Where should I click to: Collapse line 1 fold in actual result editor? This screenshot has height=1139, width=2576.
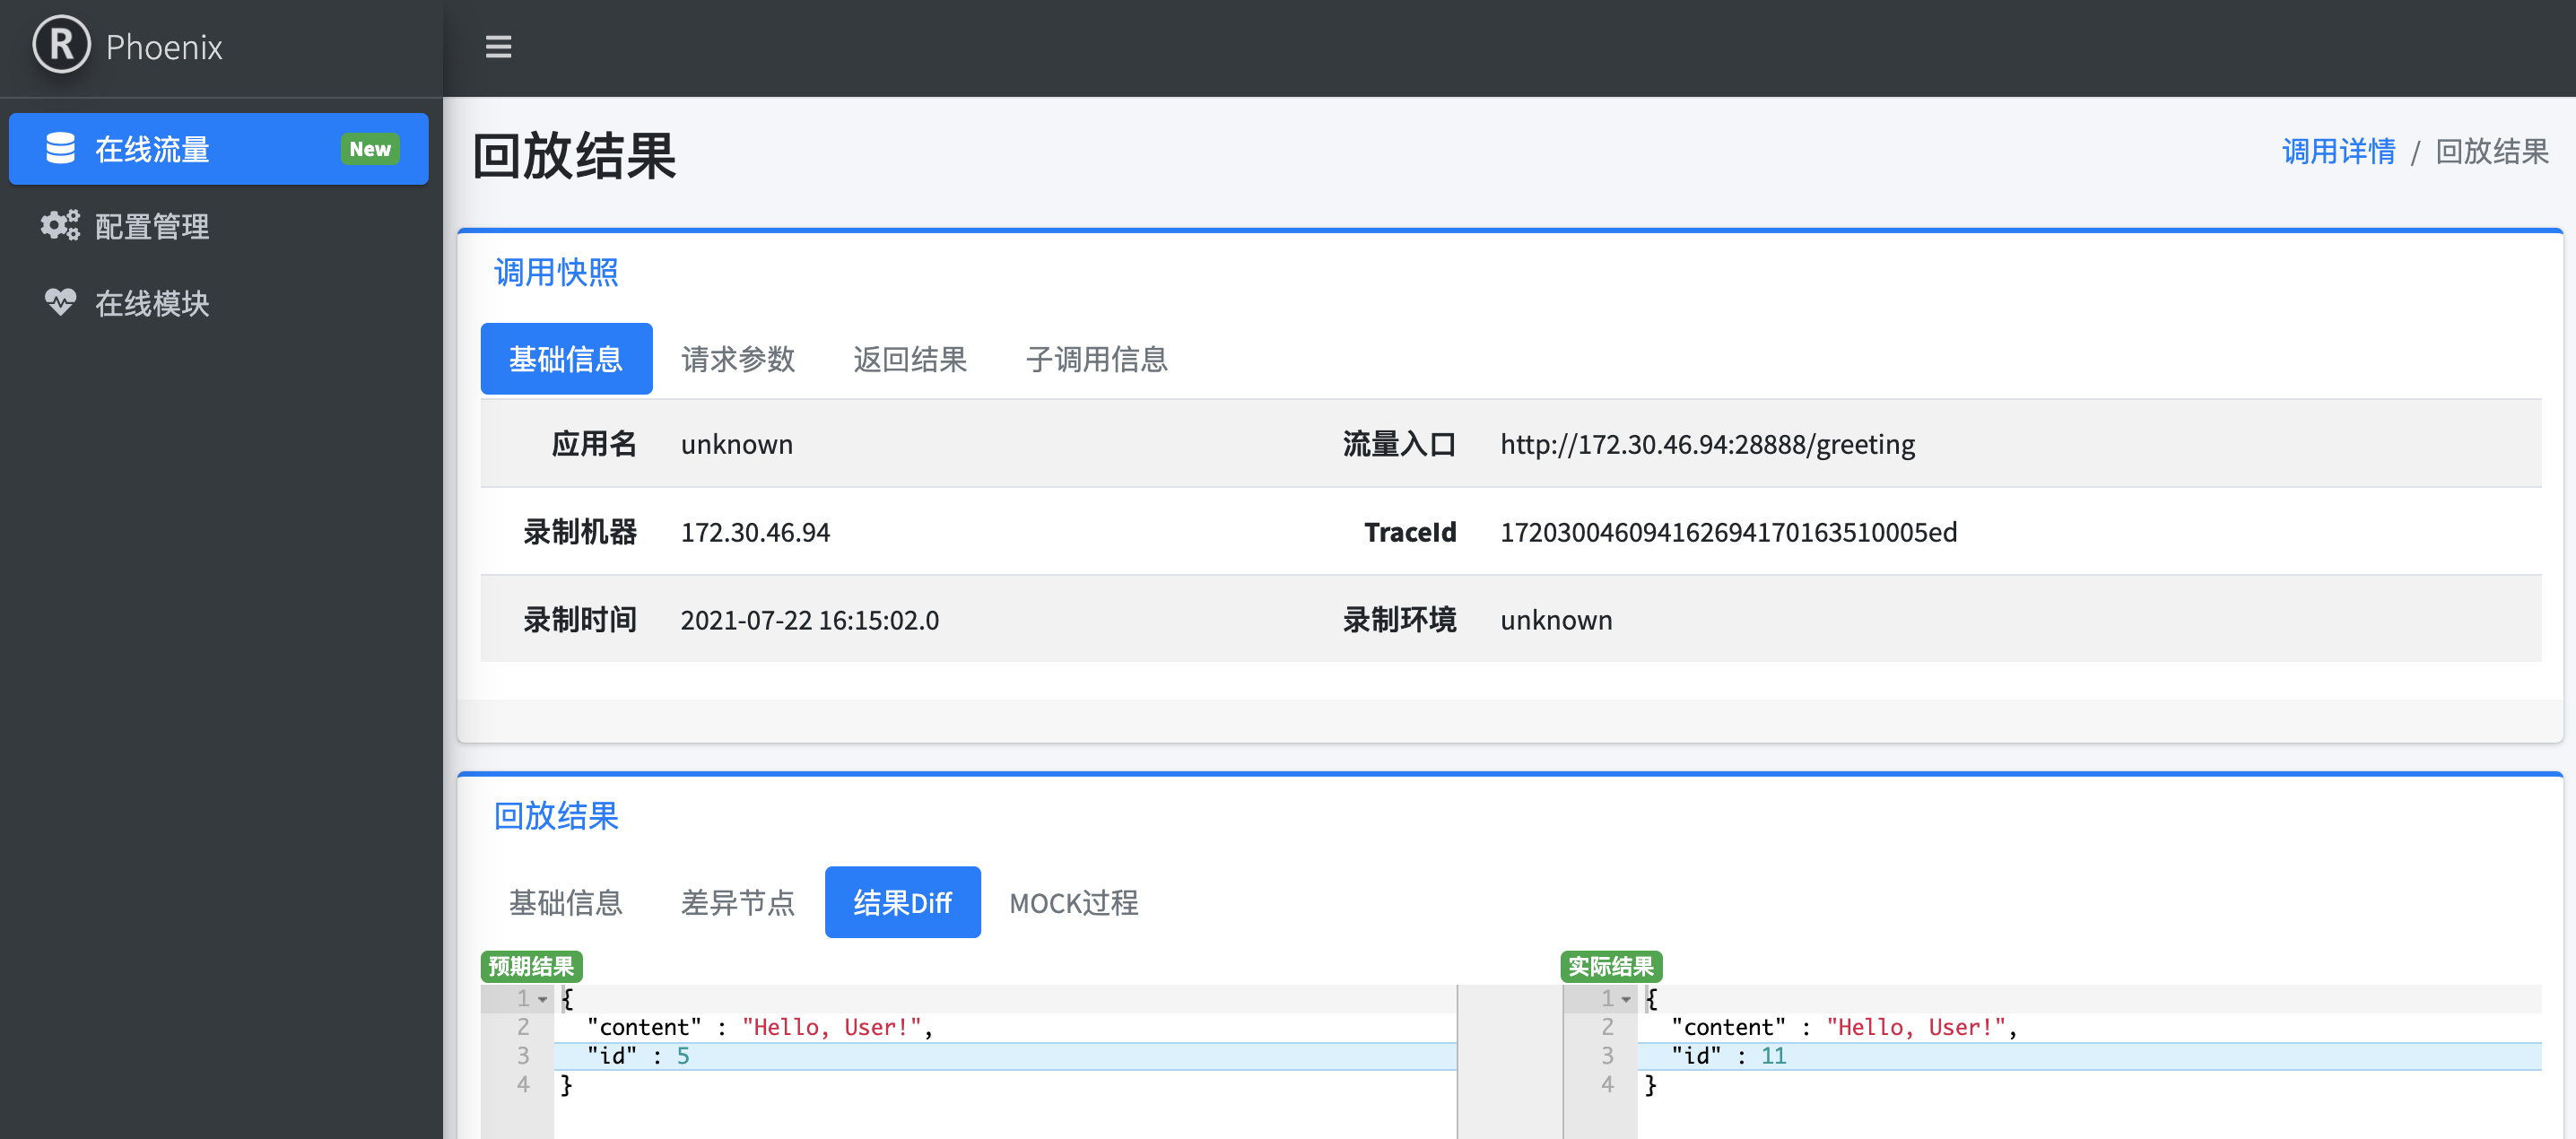tap(1626, 998)
